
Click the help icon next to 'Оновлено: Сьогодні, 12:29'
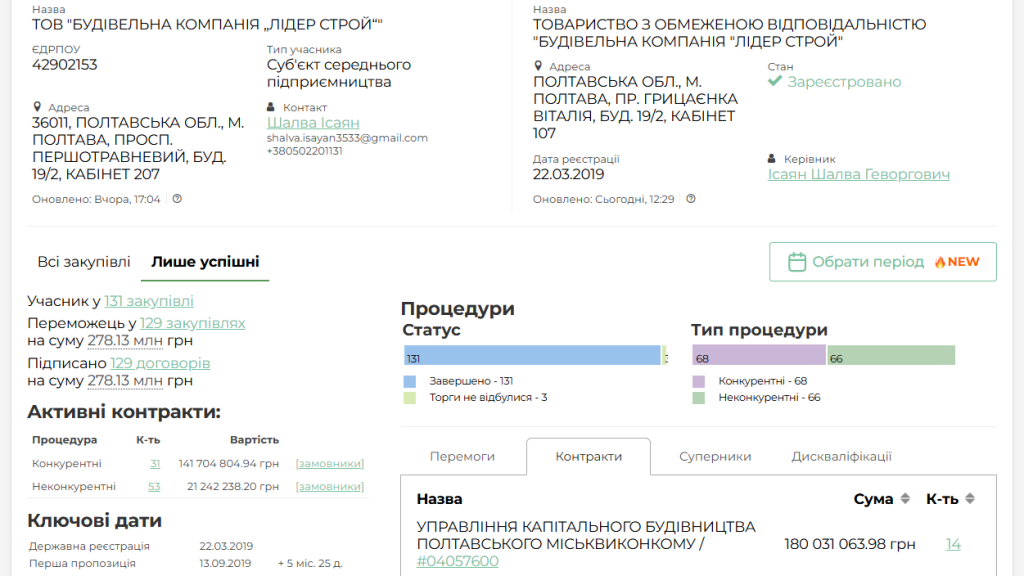point(691,199)
